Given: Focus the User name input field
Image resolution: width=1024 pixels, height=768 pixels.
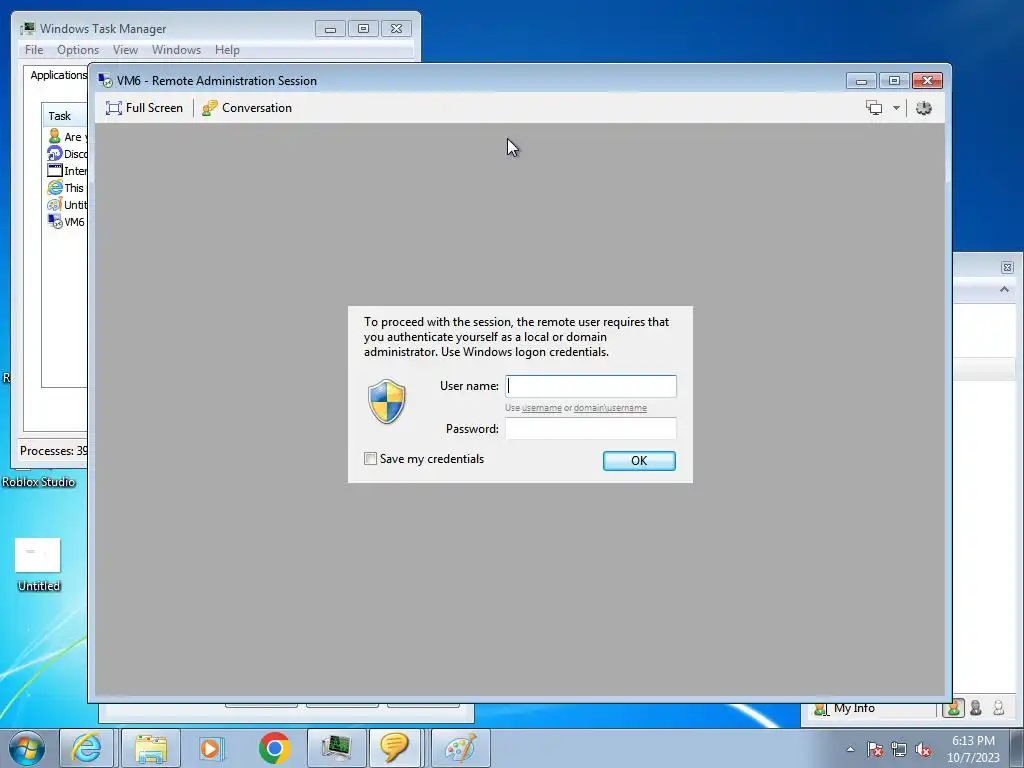Looking at the screenshot, I should point(590,386).
